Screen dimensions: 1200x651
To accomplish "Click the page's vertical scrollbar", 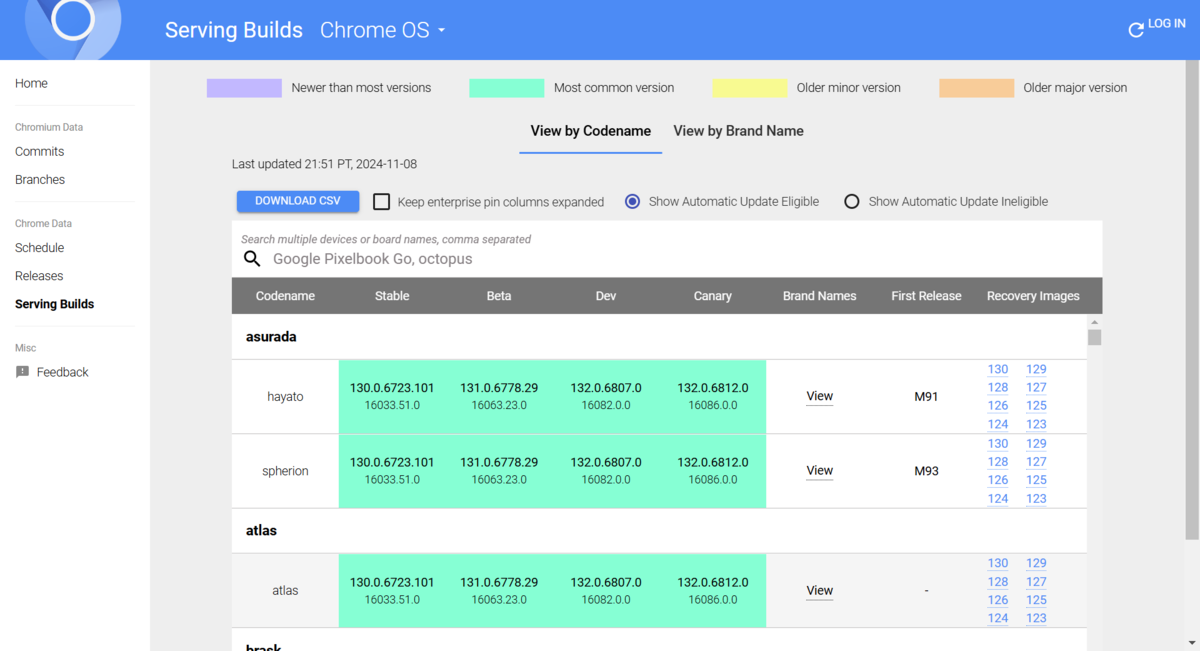I will click(1191, 300).
